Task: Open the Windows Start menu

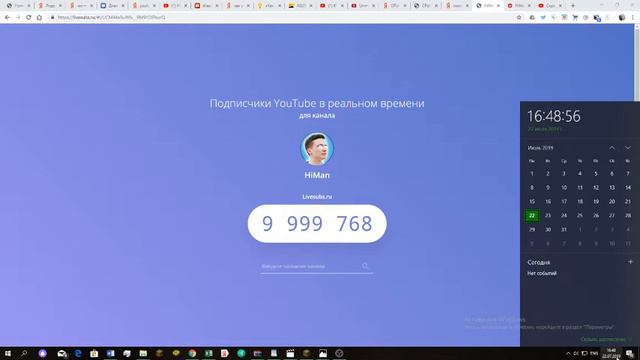Action: coord(8,353)
